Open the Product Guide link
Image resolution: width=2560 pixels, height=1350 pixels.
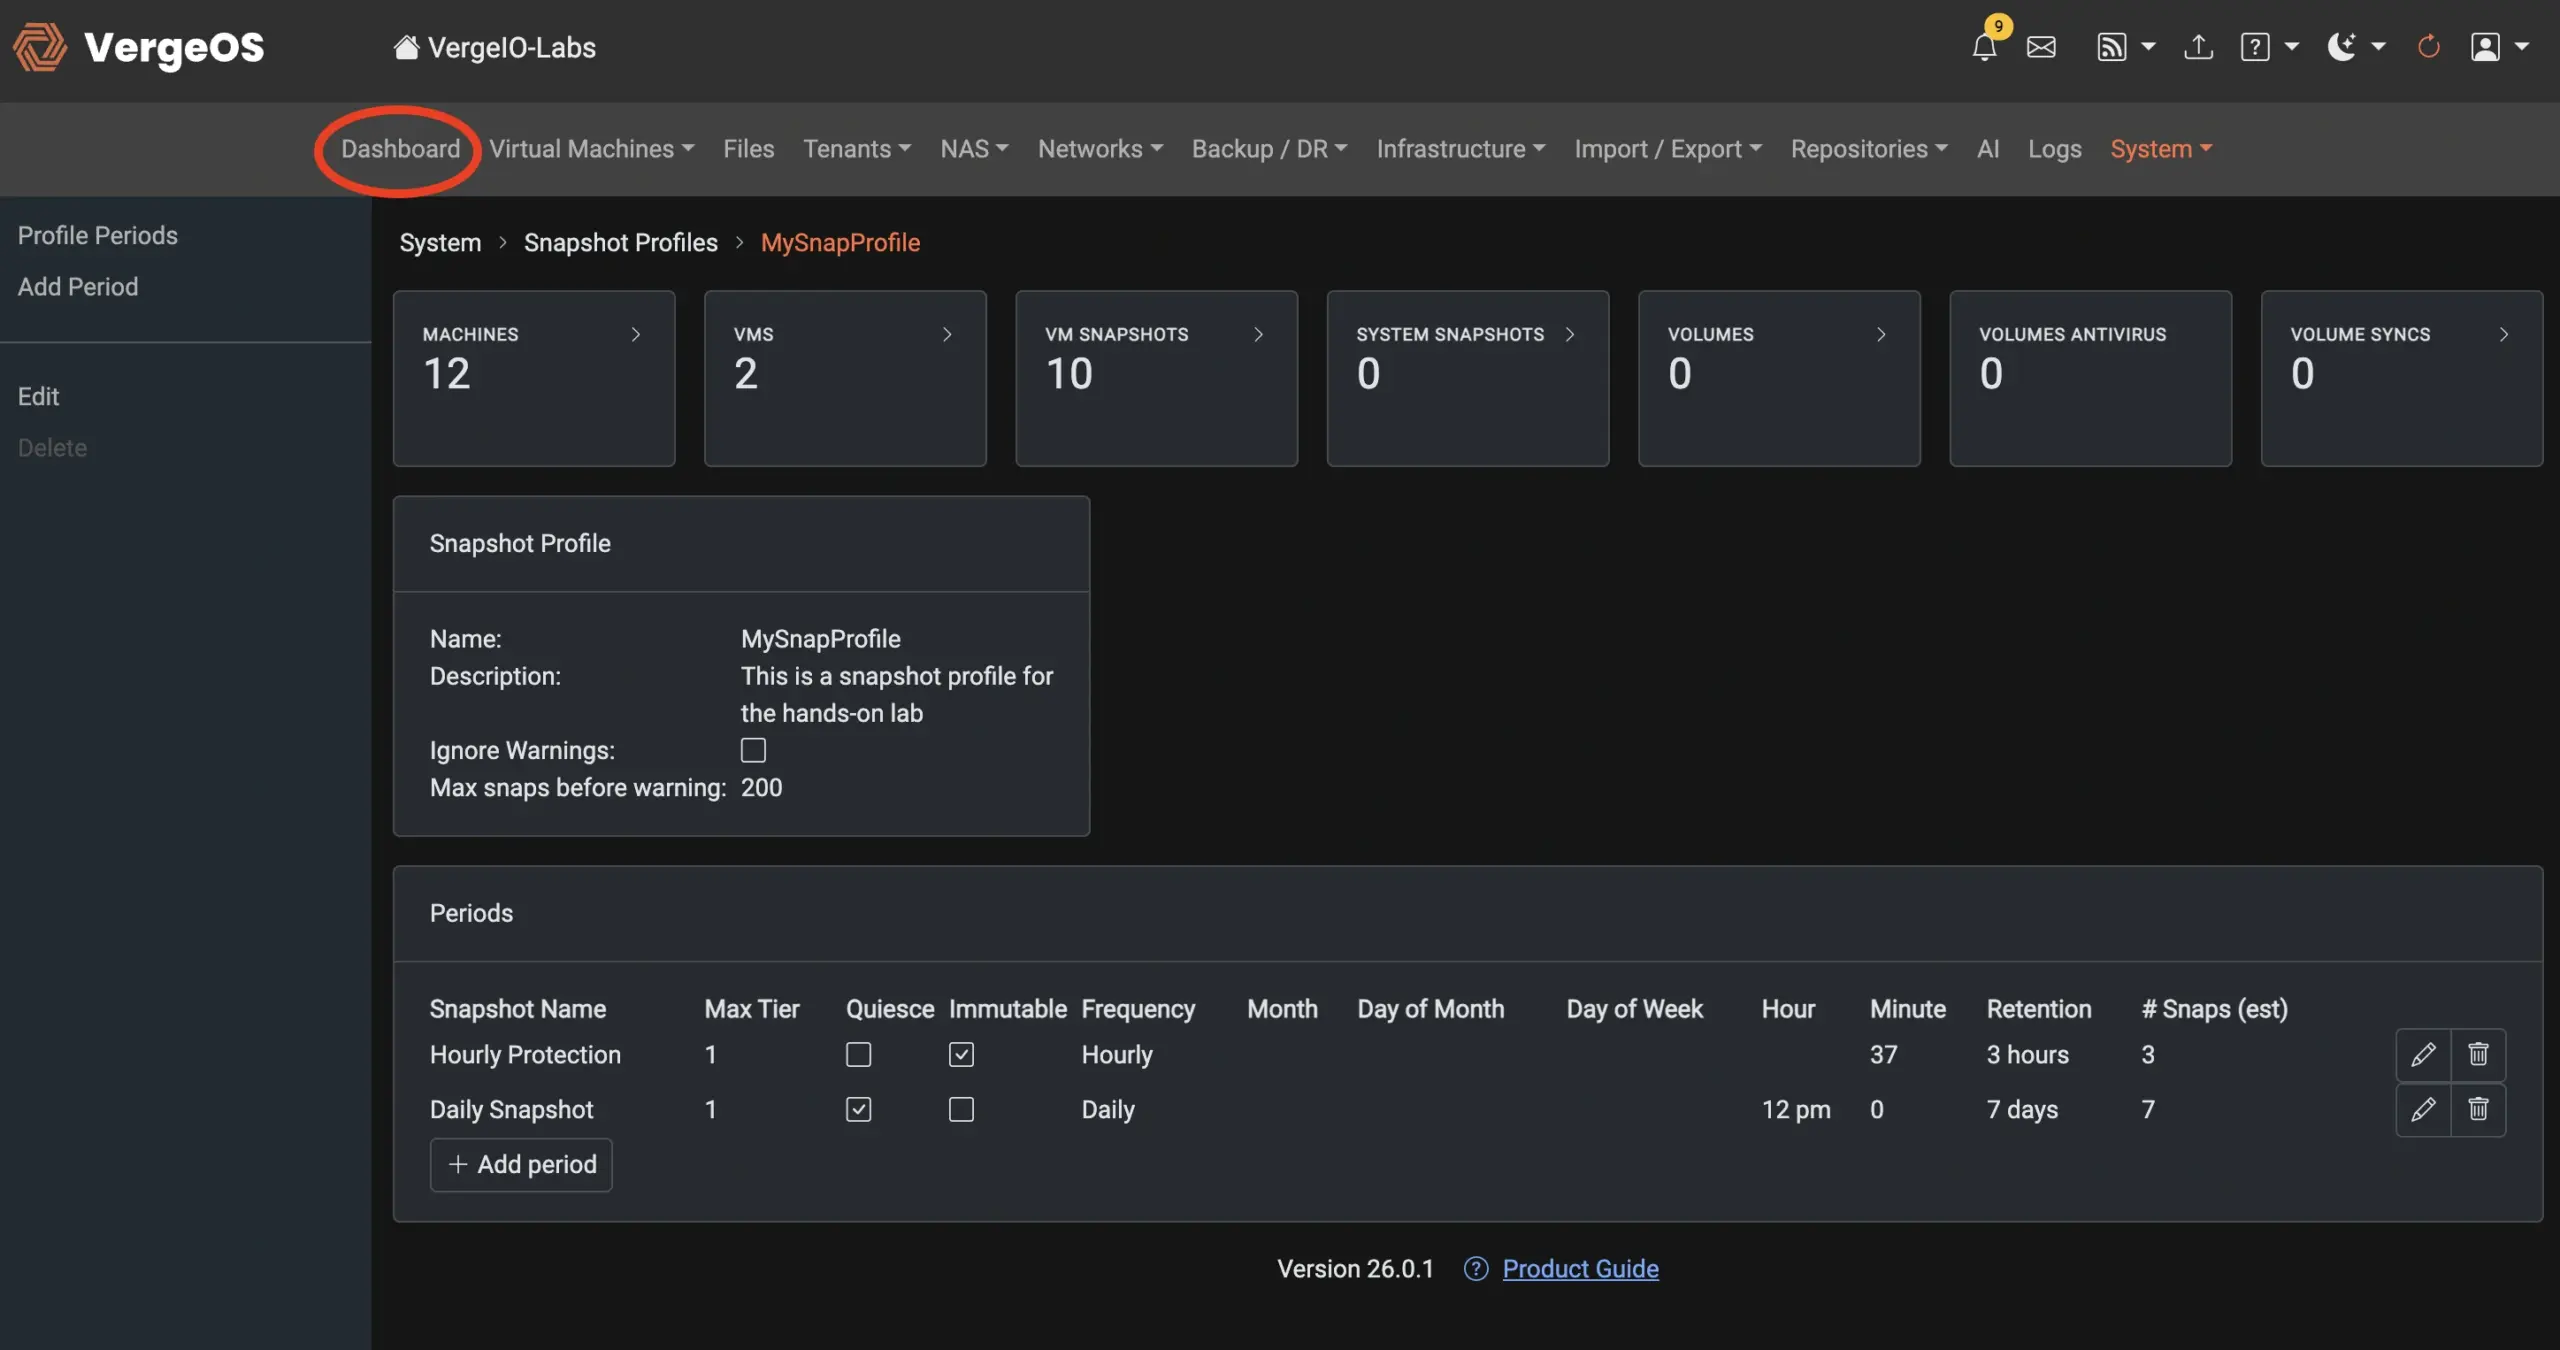pyautogui.click(x=1580, y=1268)
